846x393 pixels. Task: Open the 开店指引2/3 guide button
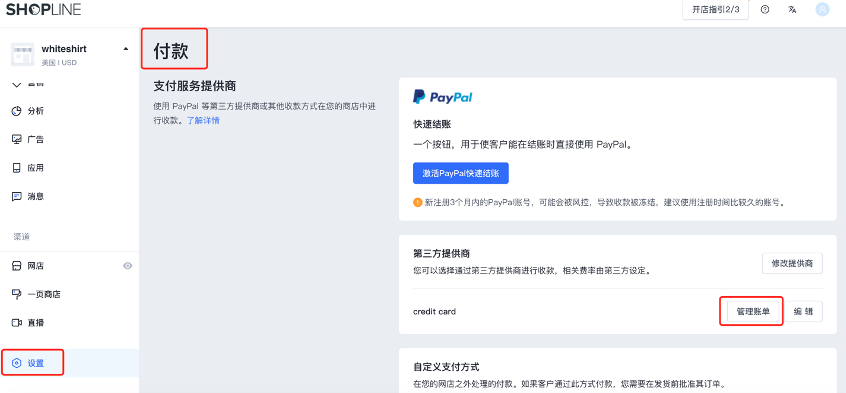715,10
